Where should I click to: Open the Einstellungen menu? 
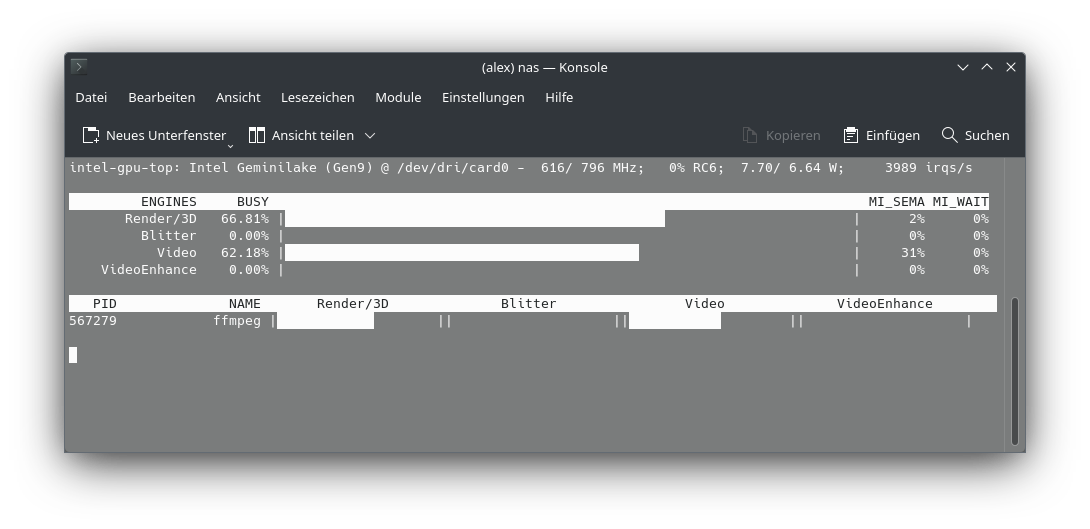pyautogui.click(x=483, y=97)
